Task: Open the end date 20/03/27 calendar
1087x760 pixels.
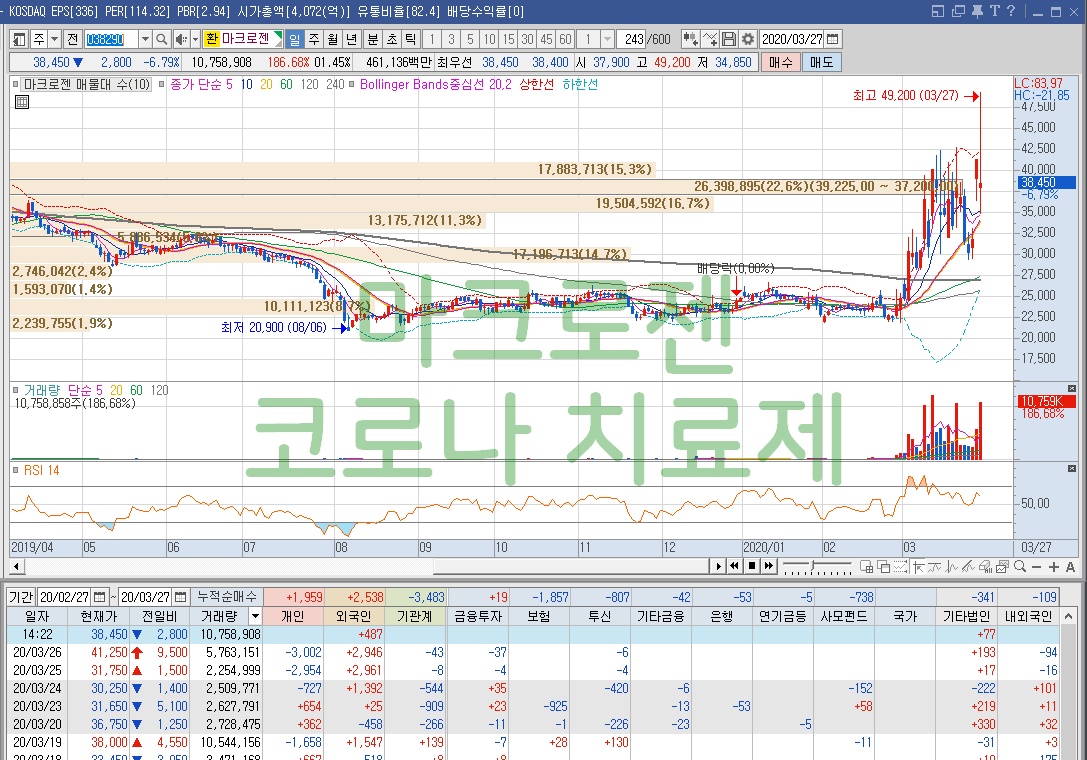Action: 181,597
